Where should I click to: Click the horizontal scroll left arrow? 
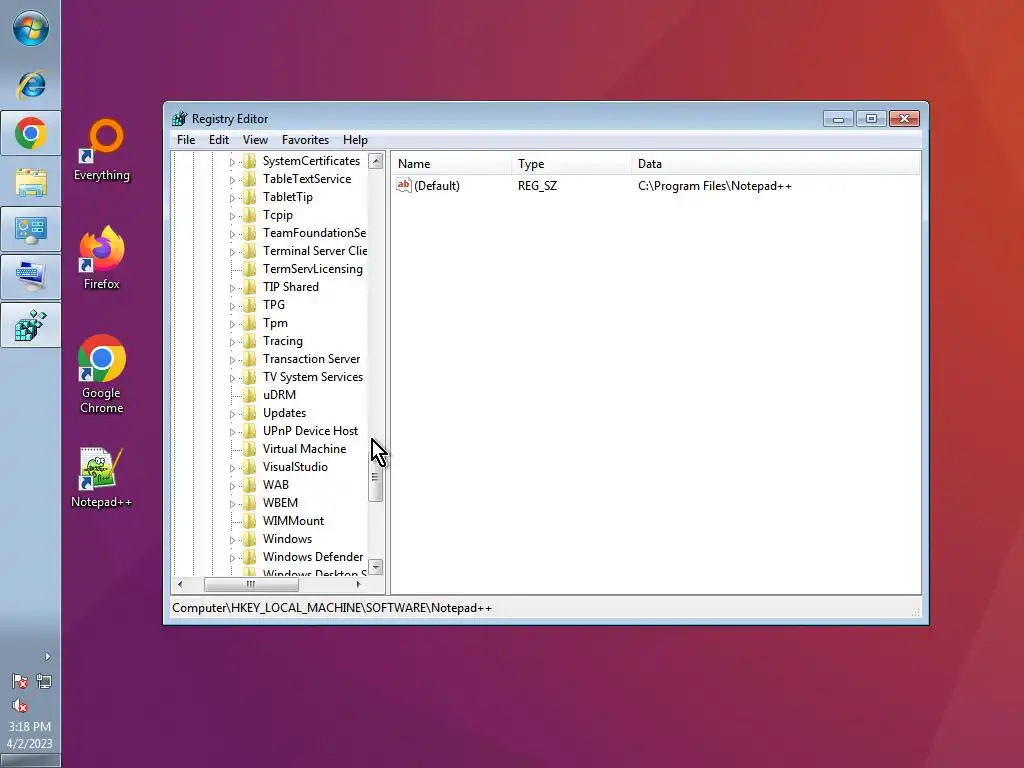pos(180,584)
